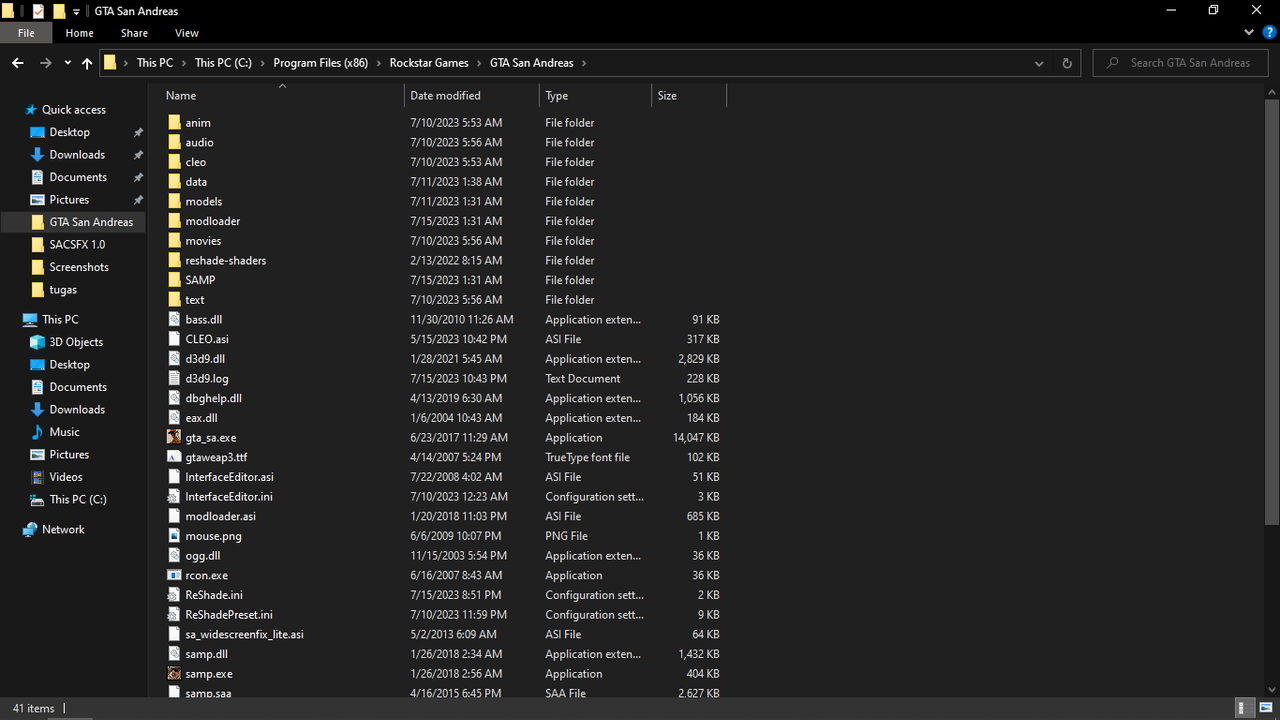Navigate to This PC (C:) breadcrumb
Viewport: 1280px width, 720px height.
223,63
